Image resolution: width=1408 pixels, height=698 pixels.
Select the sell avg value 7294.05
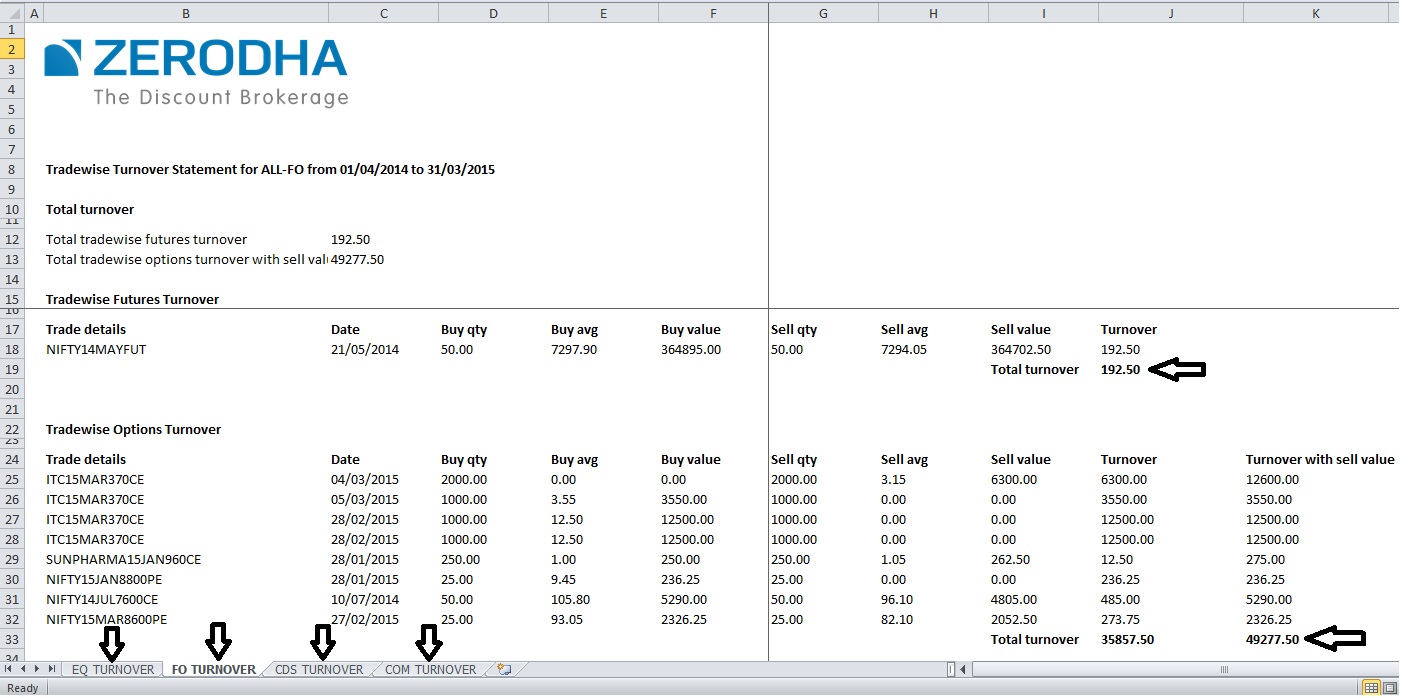tap(904, 349)
